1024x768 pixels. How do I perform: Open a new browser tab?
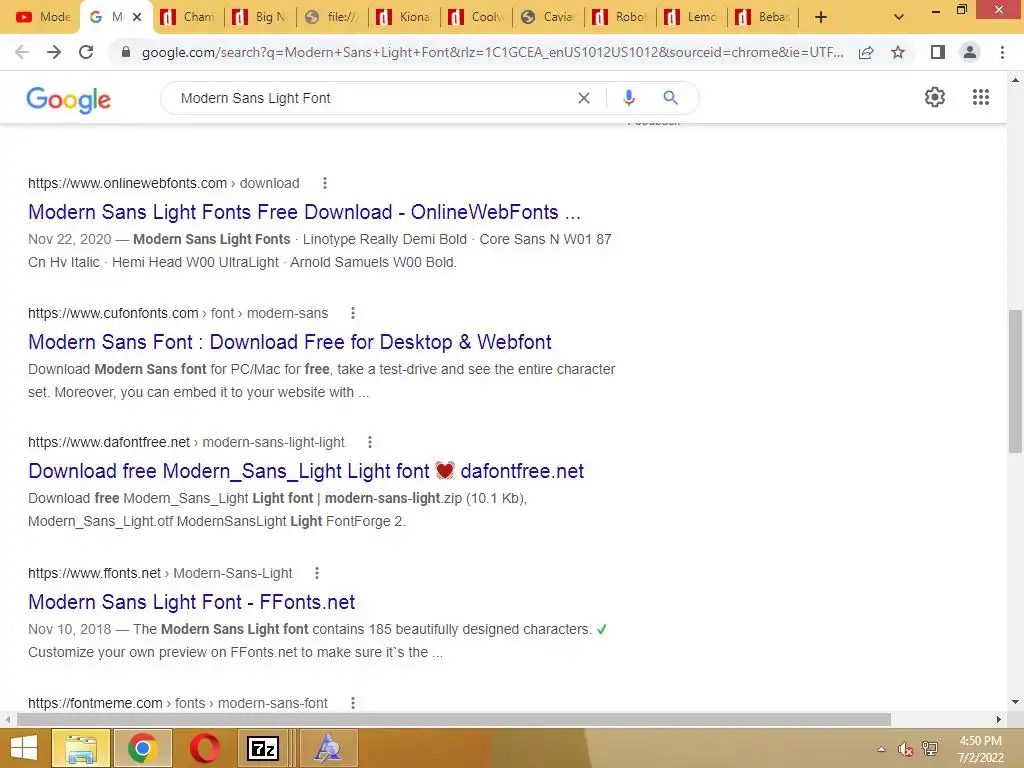821,17
